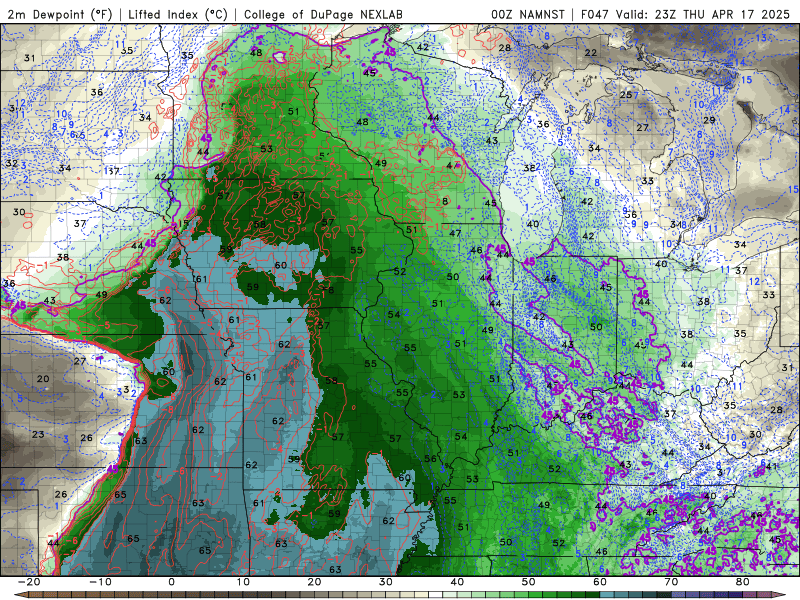The width and height of the screenshot is (800, 600).
Task: Click the '00Z NAMNST' model run label
Action: [528, 14]
